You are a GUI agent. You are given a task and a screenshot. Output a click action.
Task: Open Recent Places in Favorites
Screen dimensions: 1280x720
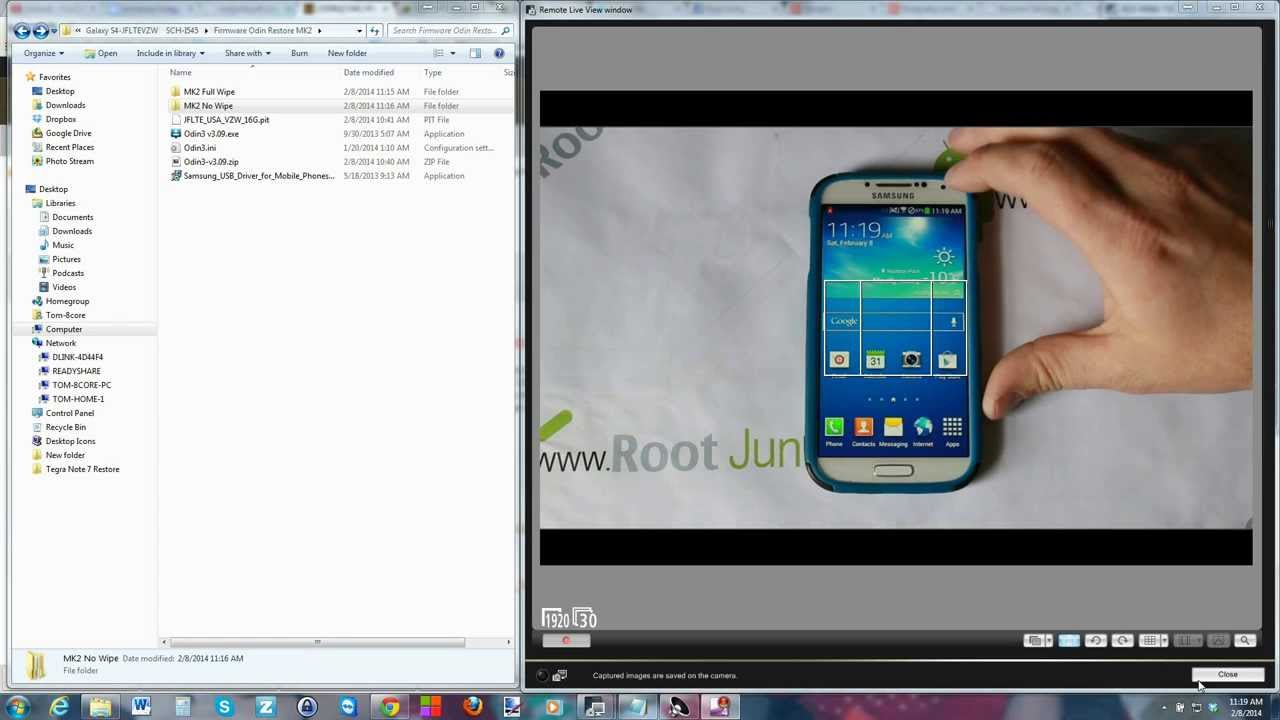tap(69, 147)
